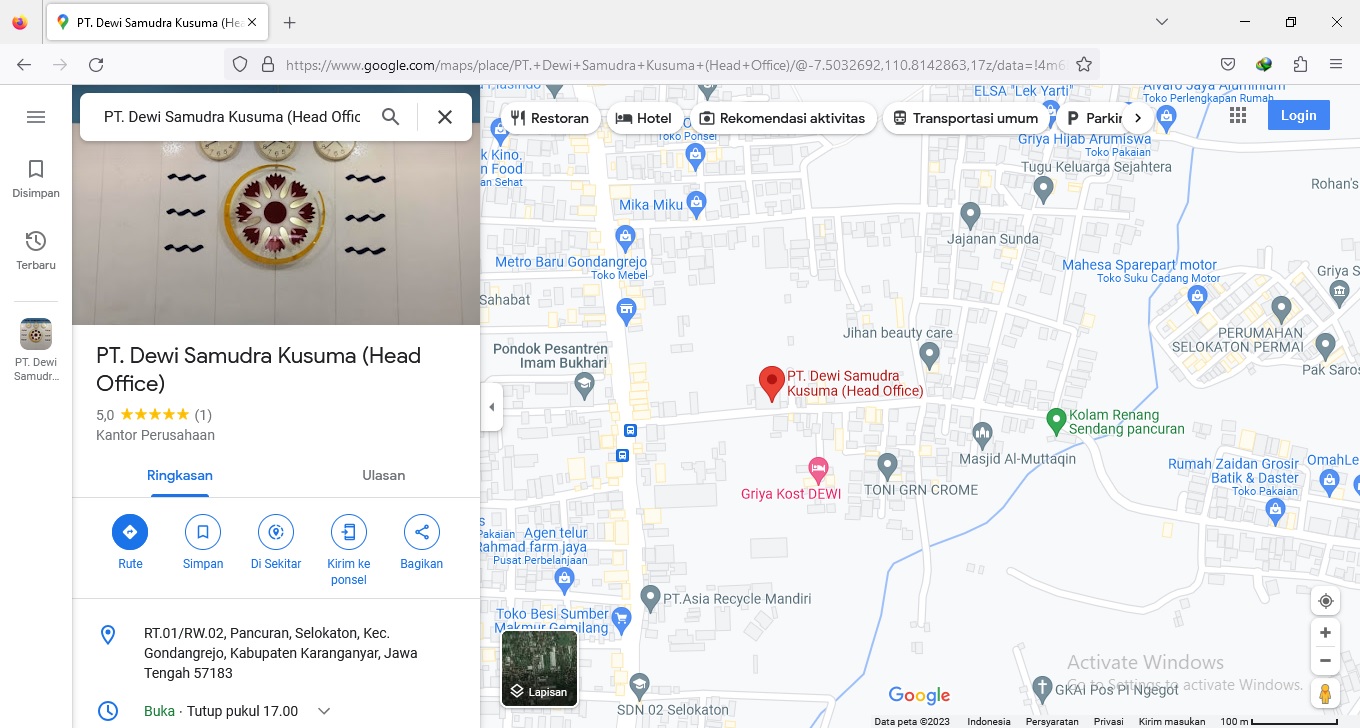The width and height of the screenshot is (1360, 728).
Task: Click the Persyaratan footer link
Action: click(x=1052, y=721)
